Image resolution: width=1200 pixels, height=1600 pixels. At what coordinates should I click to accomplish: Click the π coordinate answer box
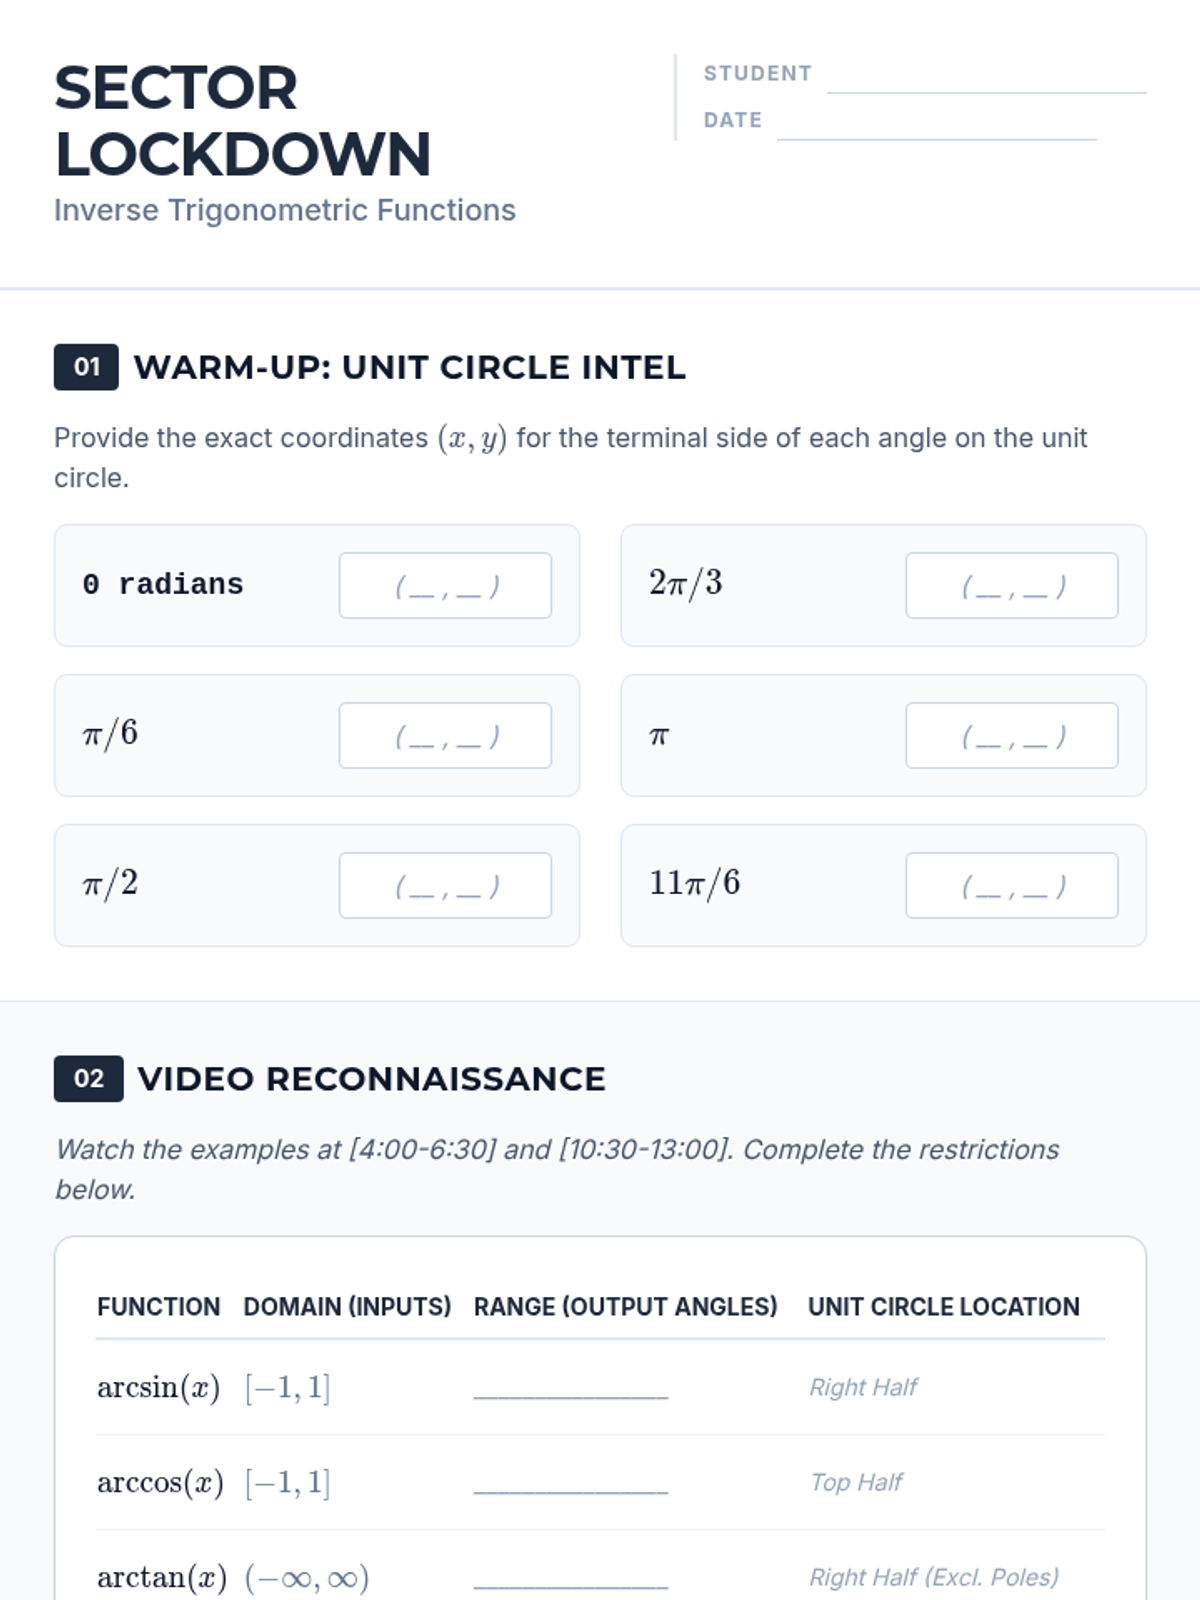[x=1012, y=735]
